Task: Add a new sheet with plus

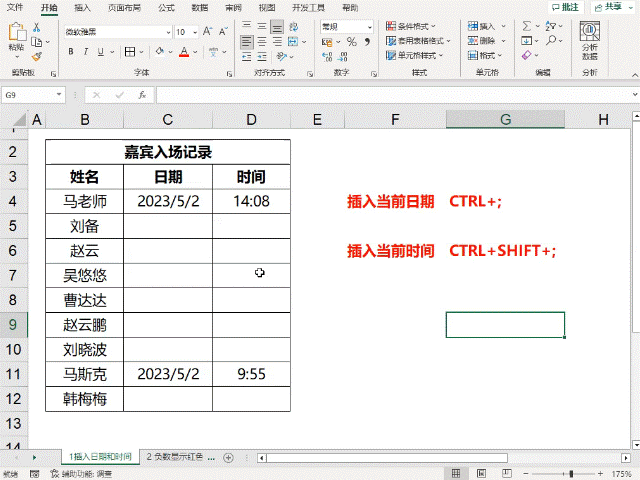Action: coord(229,458)
